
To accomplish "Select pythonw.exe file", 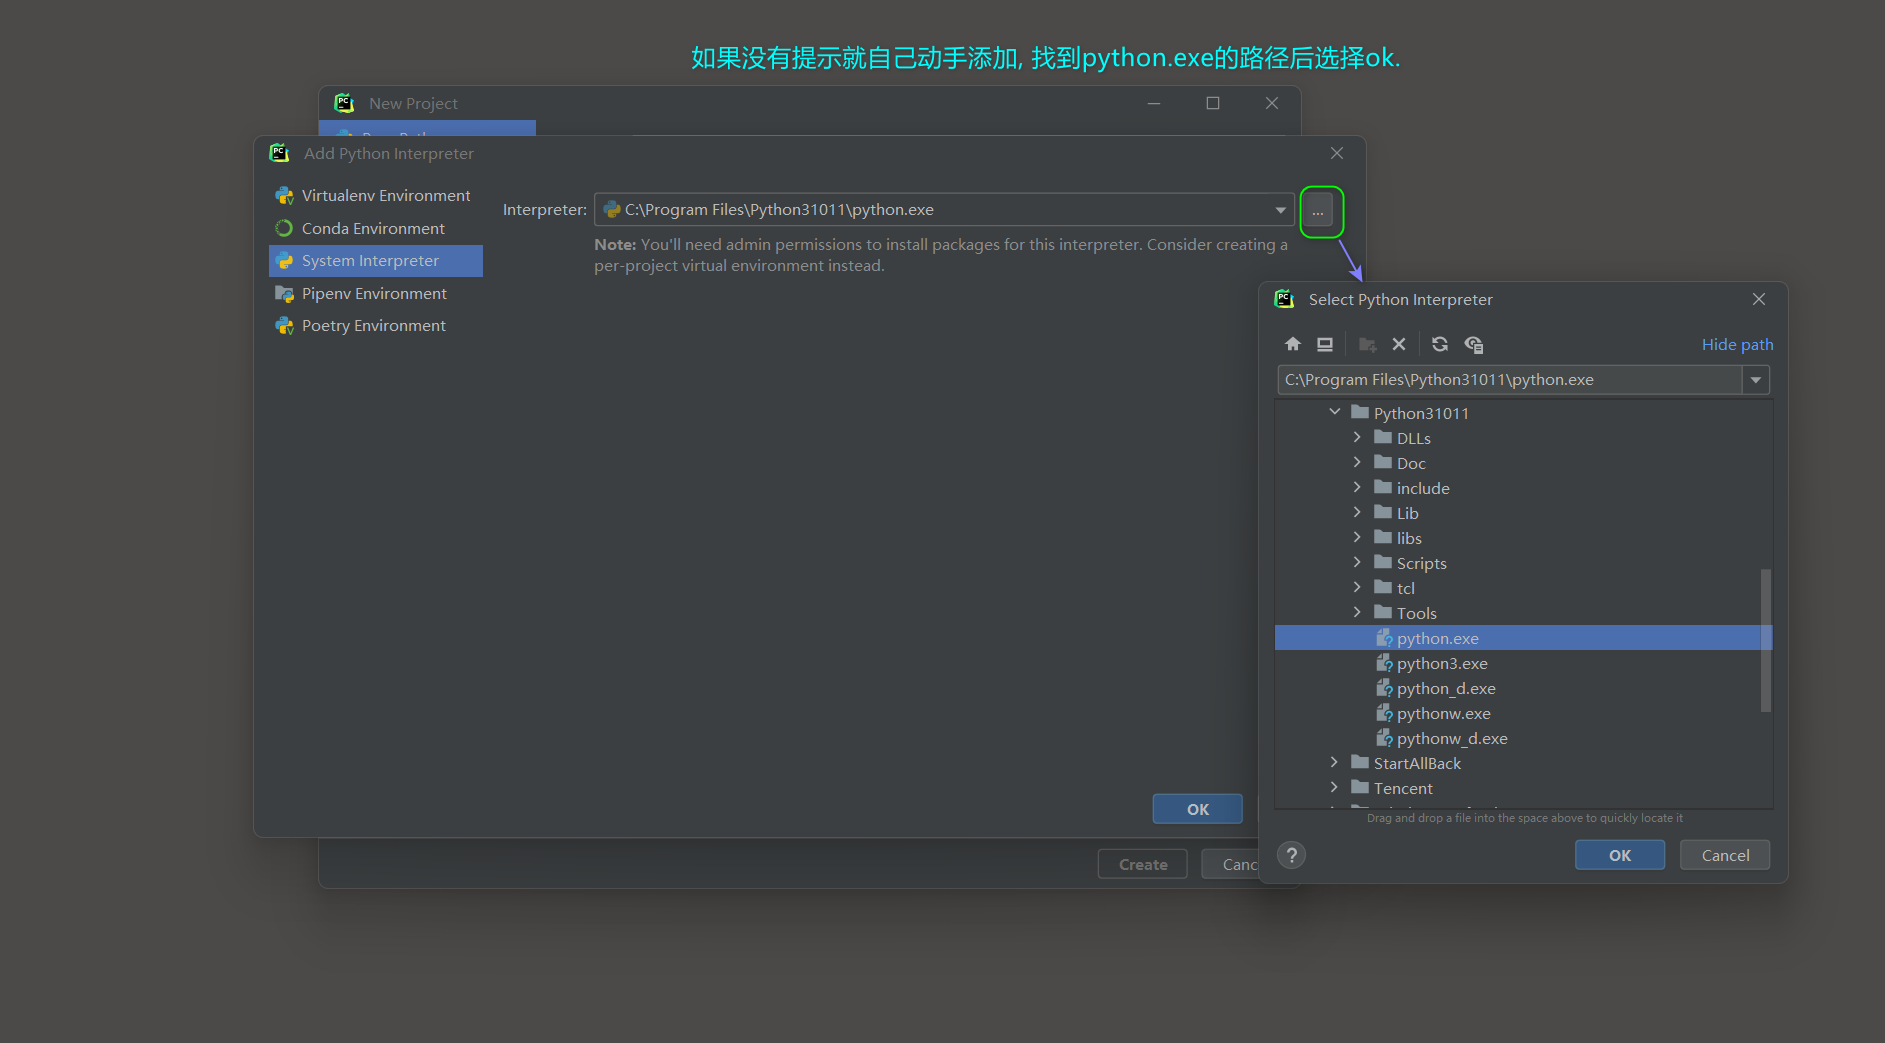I will coord(1523,713).
